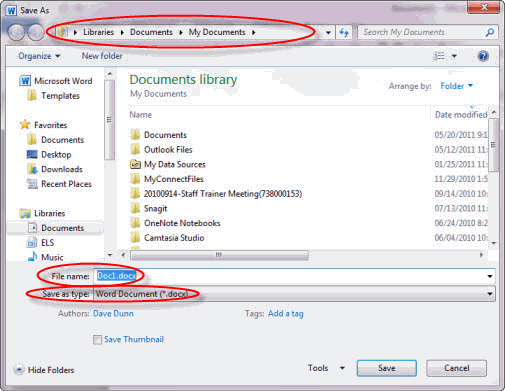Viewport: 505px width, 391px height.
Task: Click Libraries in the address breadcrumb
Action: tap(98, 32)
